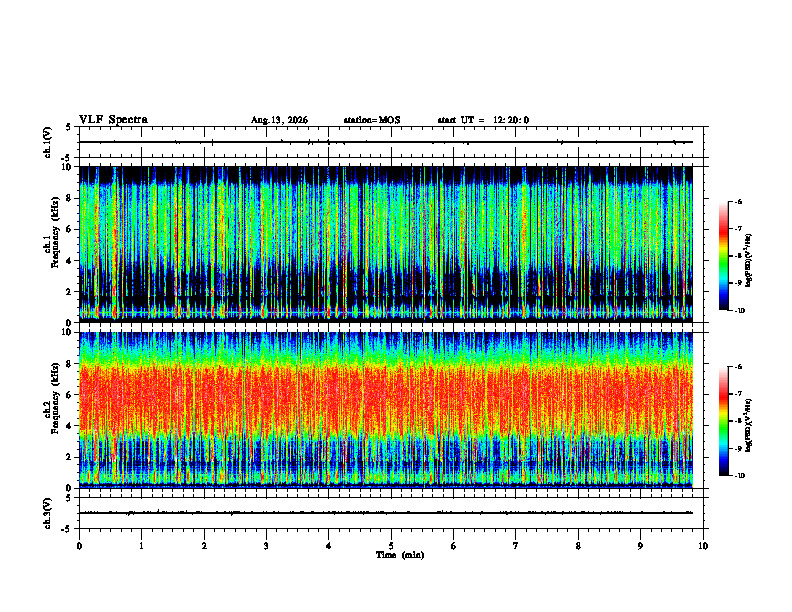Click the -6 label on ch.1 color scale

coord(738,201)
